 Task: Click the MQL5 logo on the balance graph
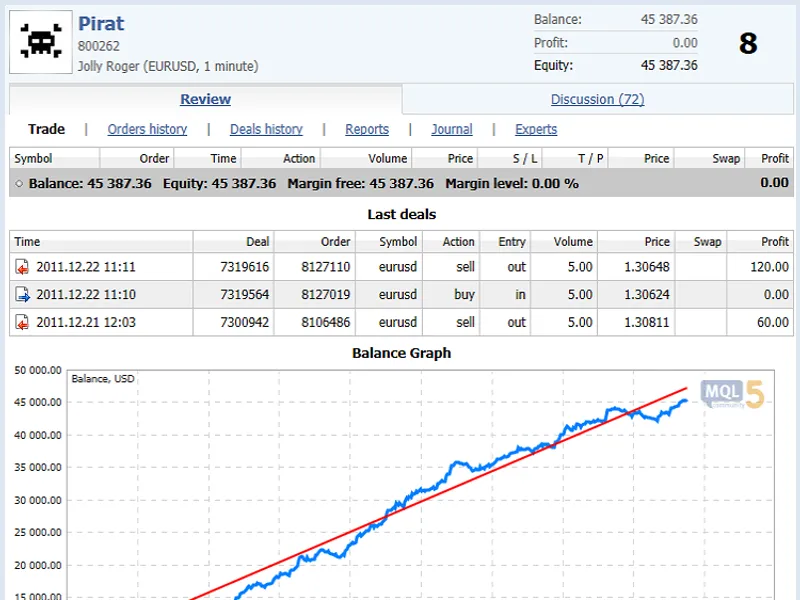732,394
